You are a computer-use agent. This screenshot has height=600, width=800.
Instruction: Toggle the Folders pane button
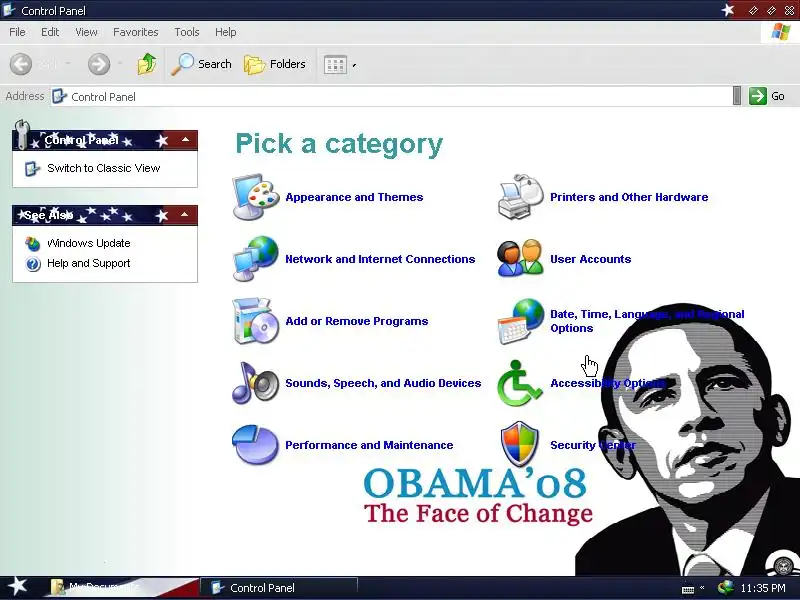click(274, 64)
